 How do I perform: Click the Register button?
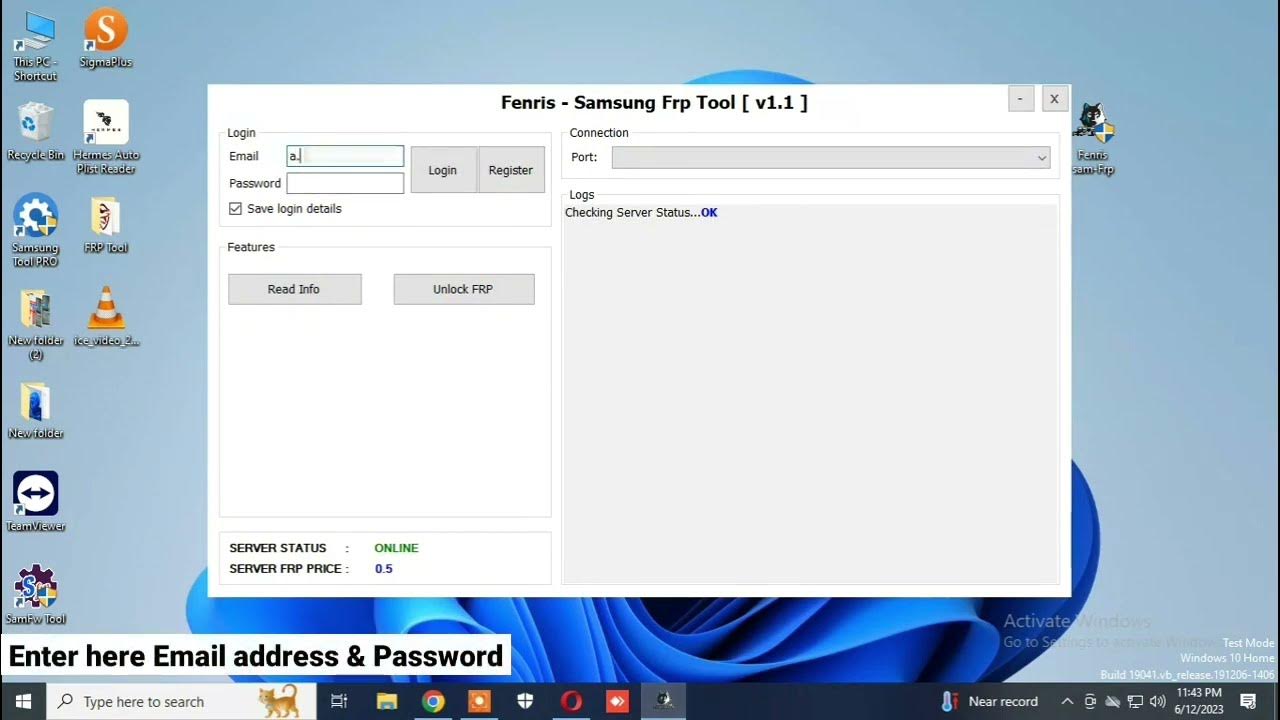click(511, 170)
